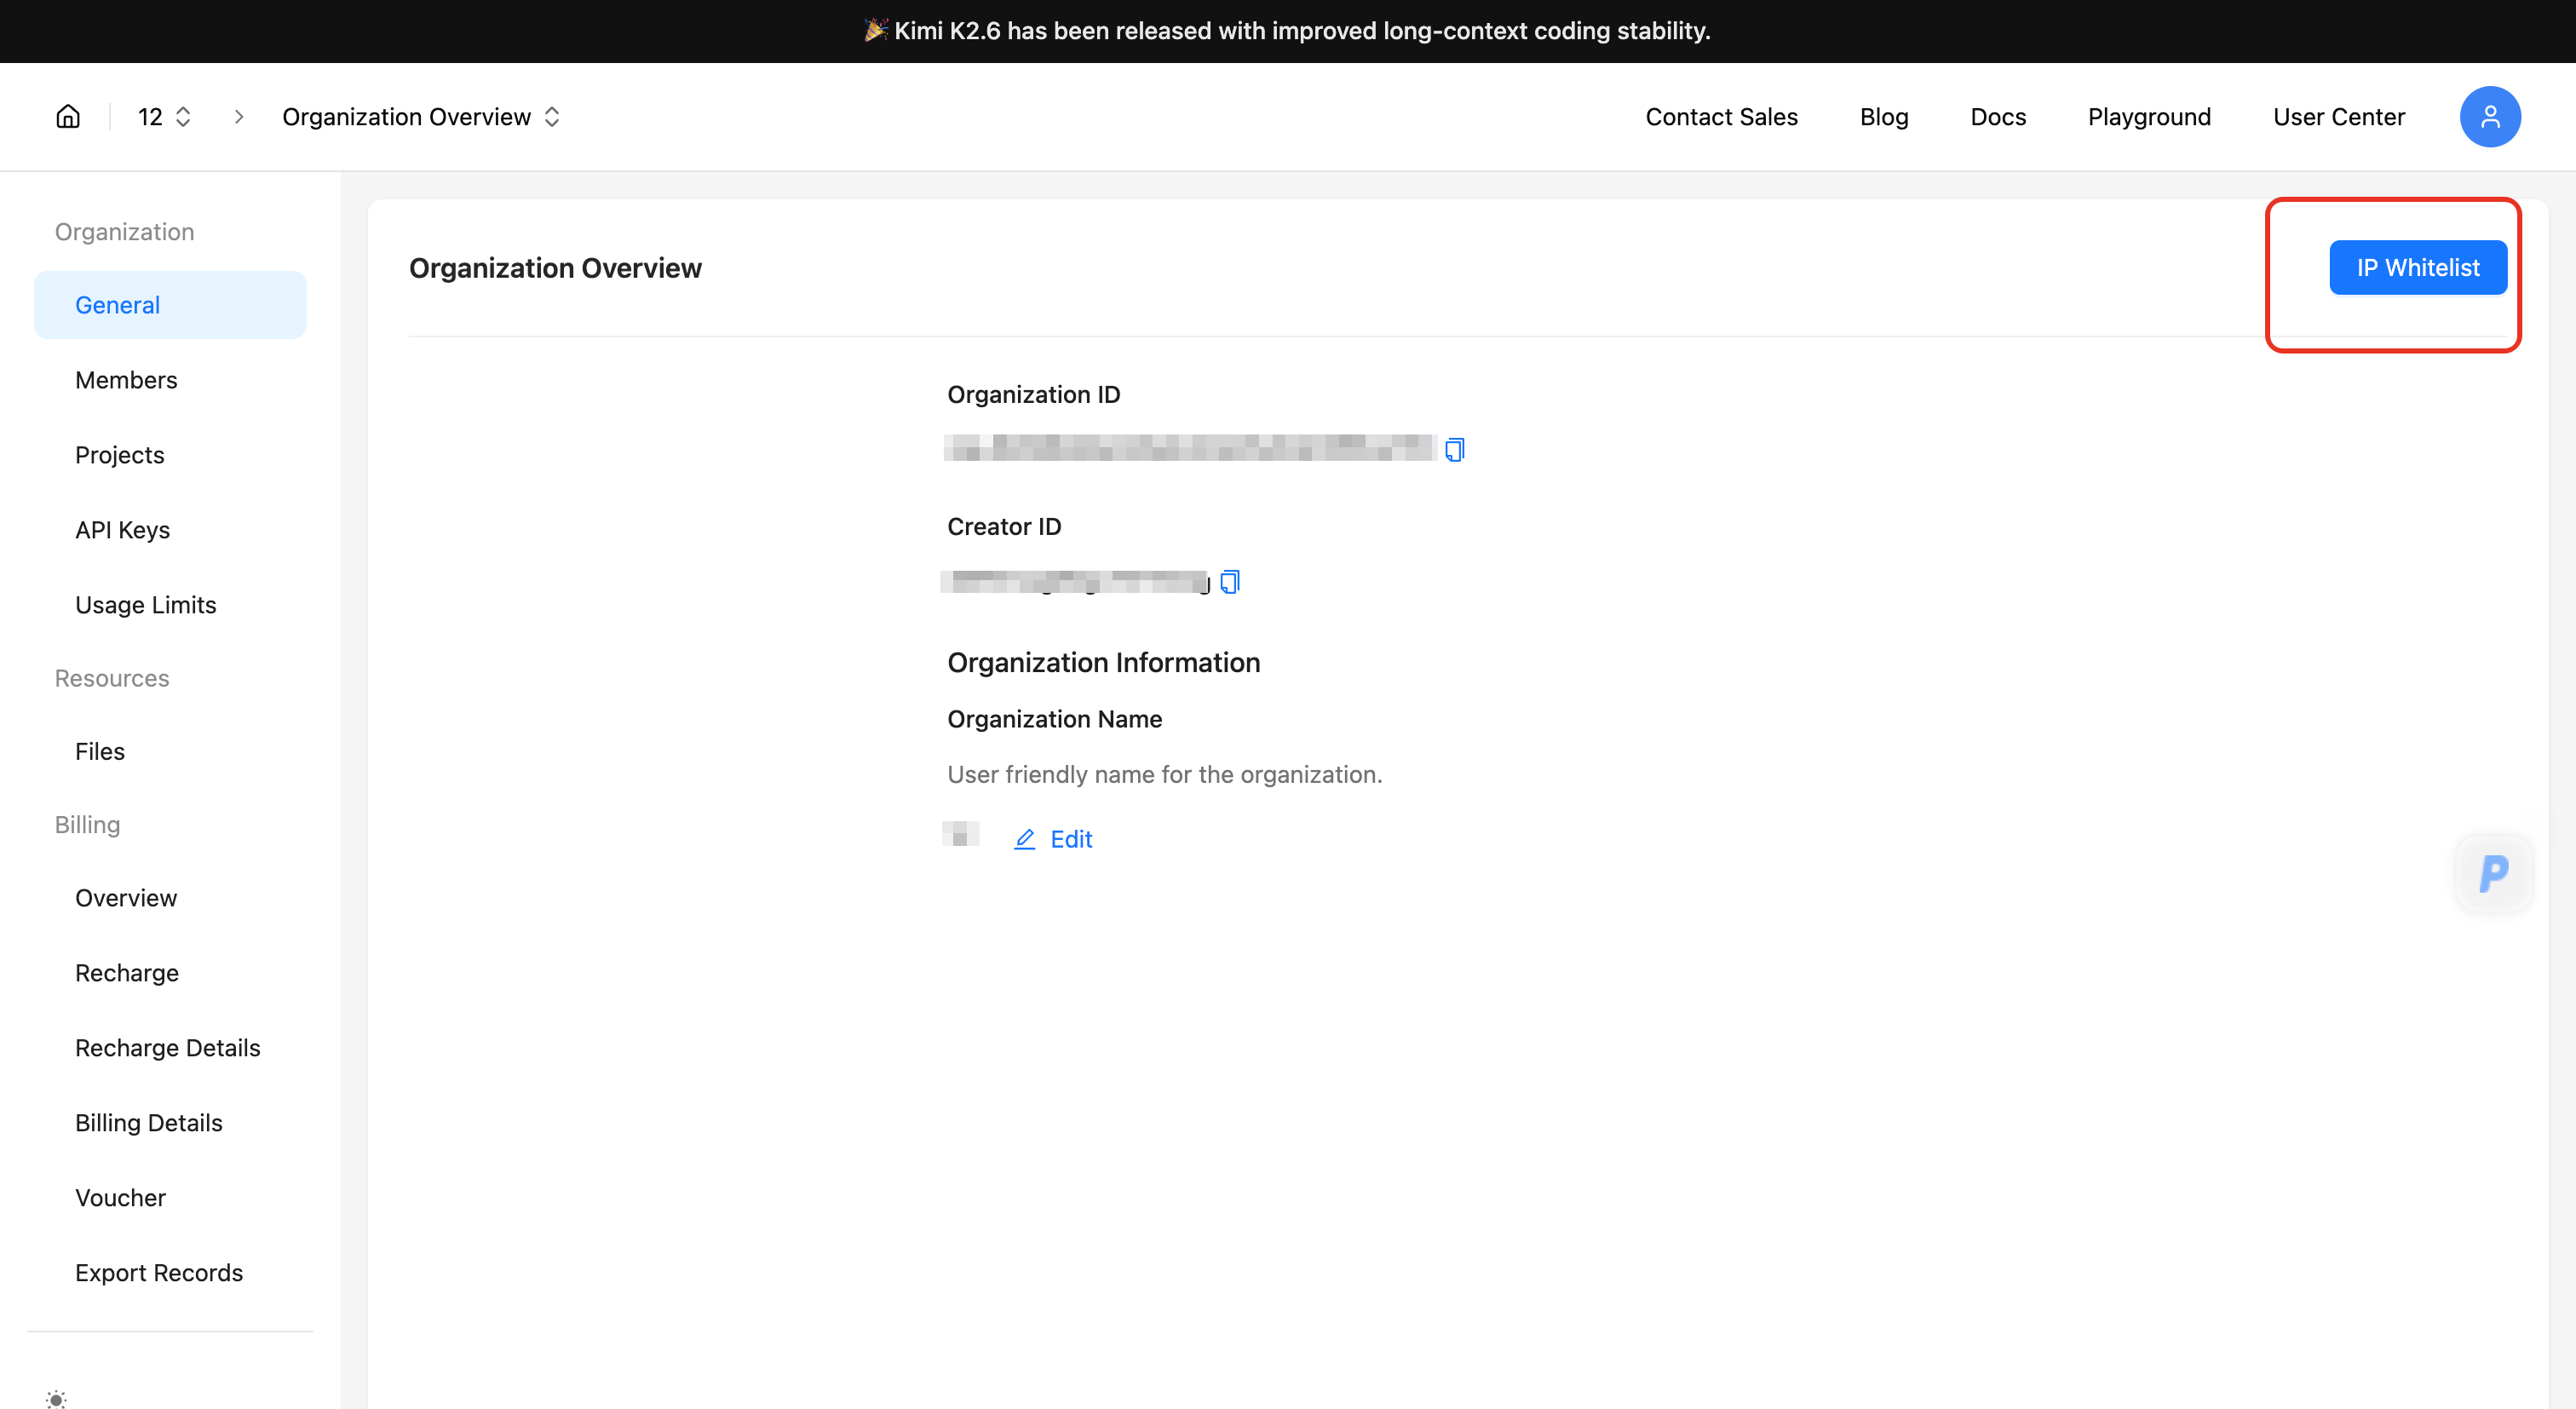This screenshot has width=2576, height=1409.
Task: Open Files under Resources
Action: point(170,751)
